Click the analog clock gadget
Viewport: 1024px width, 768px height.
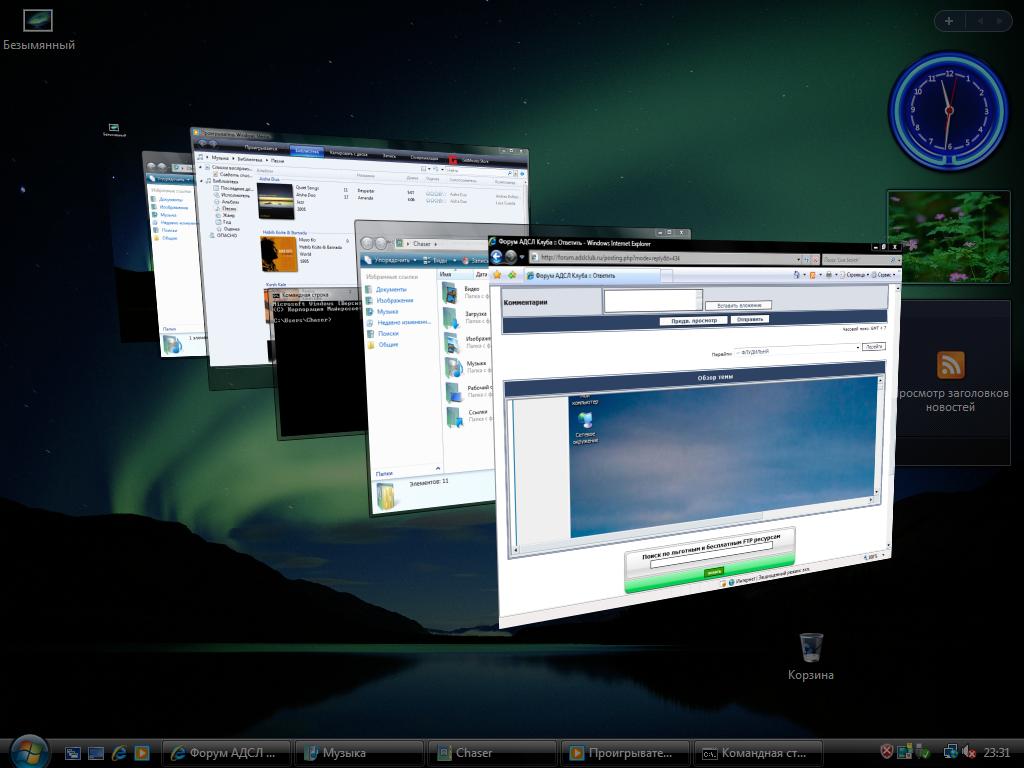click(x=948, y=109)
